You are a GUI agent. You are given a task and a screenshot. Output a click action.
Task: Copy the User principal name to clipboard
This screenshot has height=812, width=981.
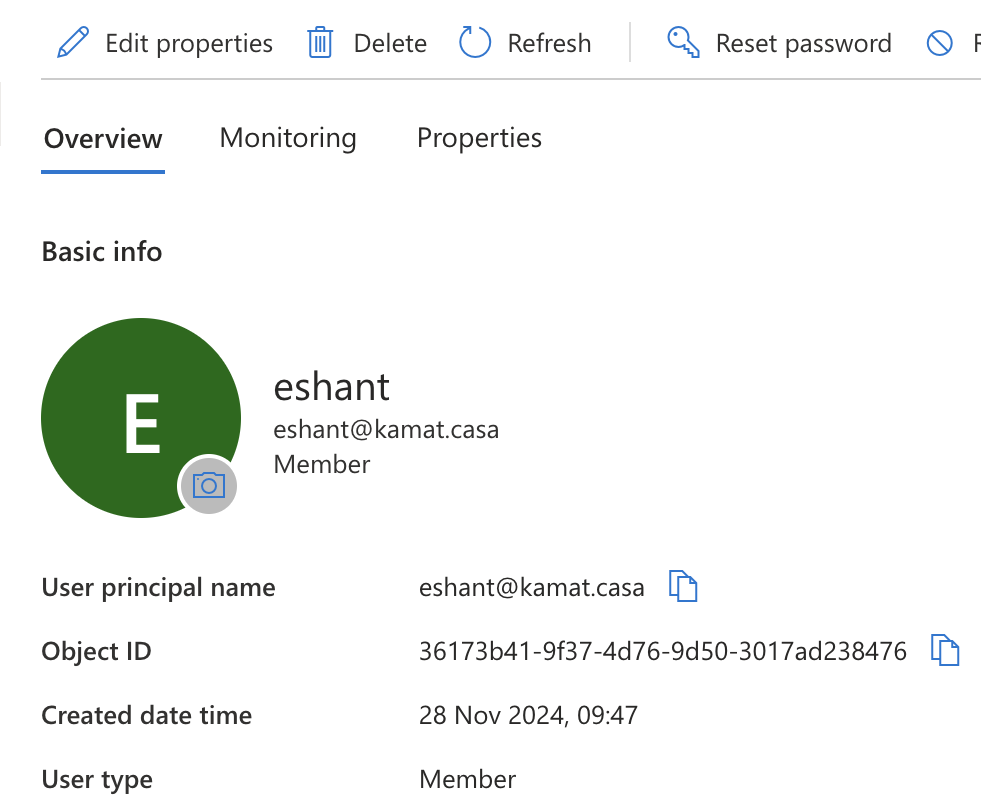click(x=683, y=587)
